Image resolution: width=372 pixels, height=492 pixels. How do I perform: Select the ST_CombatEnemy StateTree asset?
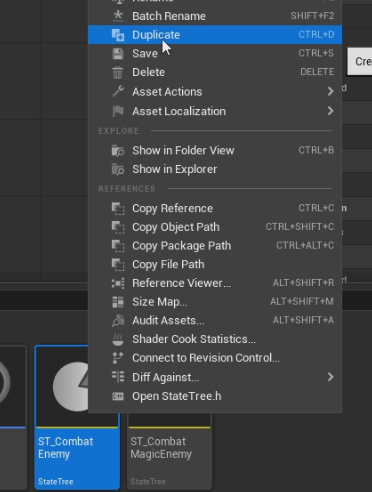77,417
